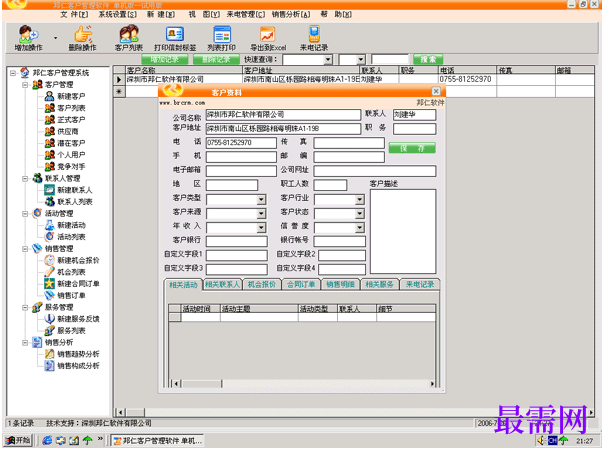Click the green 搜索 button
Viewport: 606px width, 451px height.
[428, 60]
